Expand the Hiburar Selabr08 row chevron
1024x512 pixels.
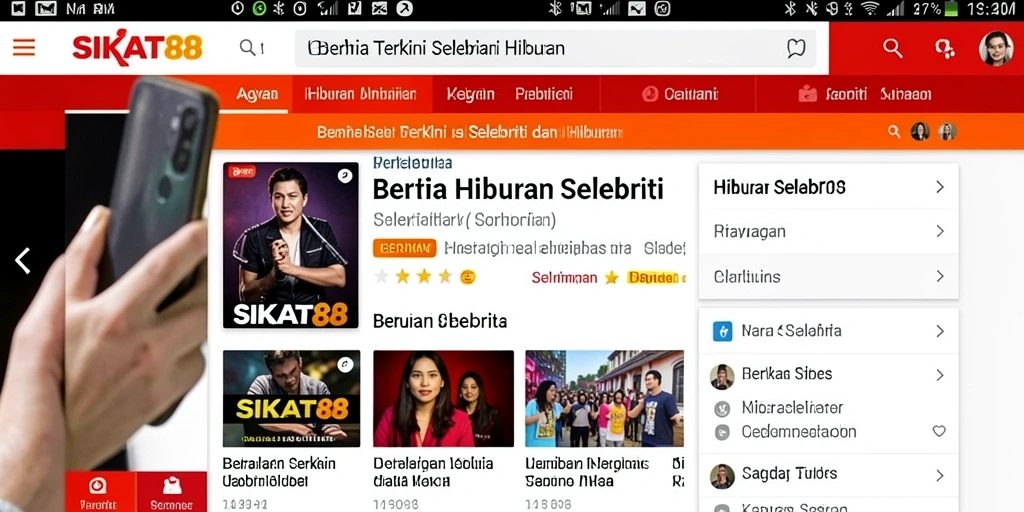tap(940, 187)
